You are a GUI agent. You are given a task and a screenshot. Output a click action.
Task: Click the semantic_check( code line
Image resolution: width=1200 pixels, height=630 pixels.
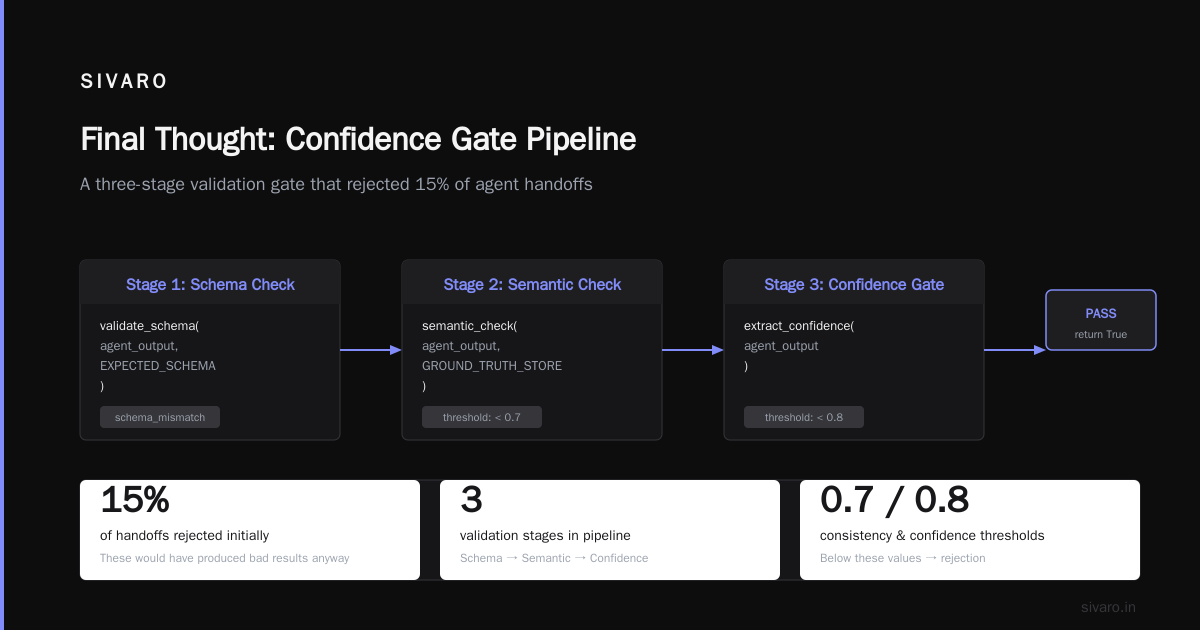pyautogui.click(x=470, y=326)
